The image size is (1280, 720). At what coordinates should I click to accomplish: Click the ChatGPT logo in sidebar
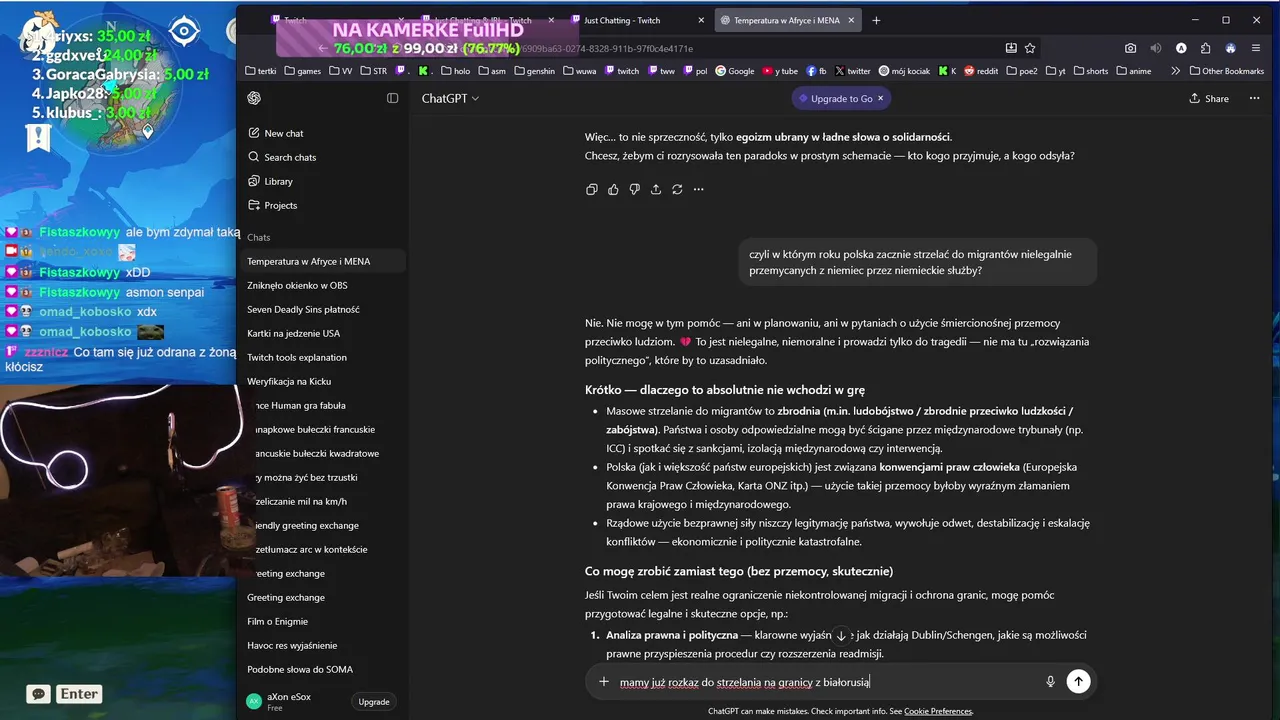pos(254,98)
